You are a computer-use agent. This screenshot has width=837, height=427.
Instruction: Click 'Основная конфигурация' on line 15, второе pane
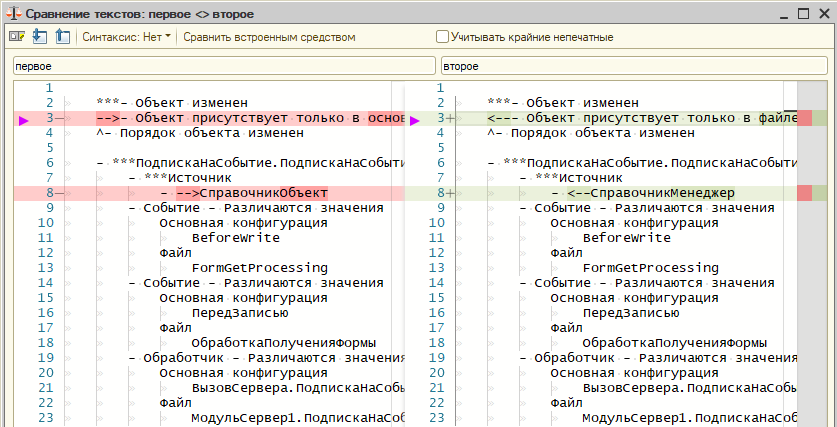point(635,297)
